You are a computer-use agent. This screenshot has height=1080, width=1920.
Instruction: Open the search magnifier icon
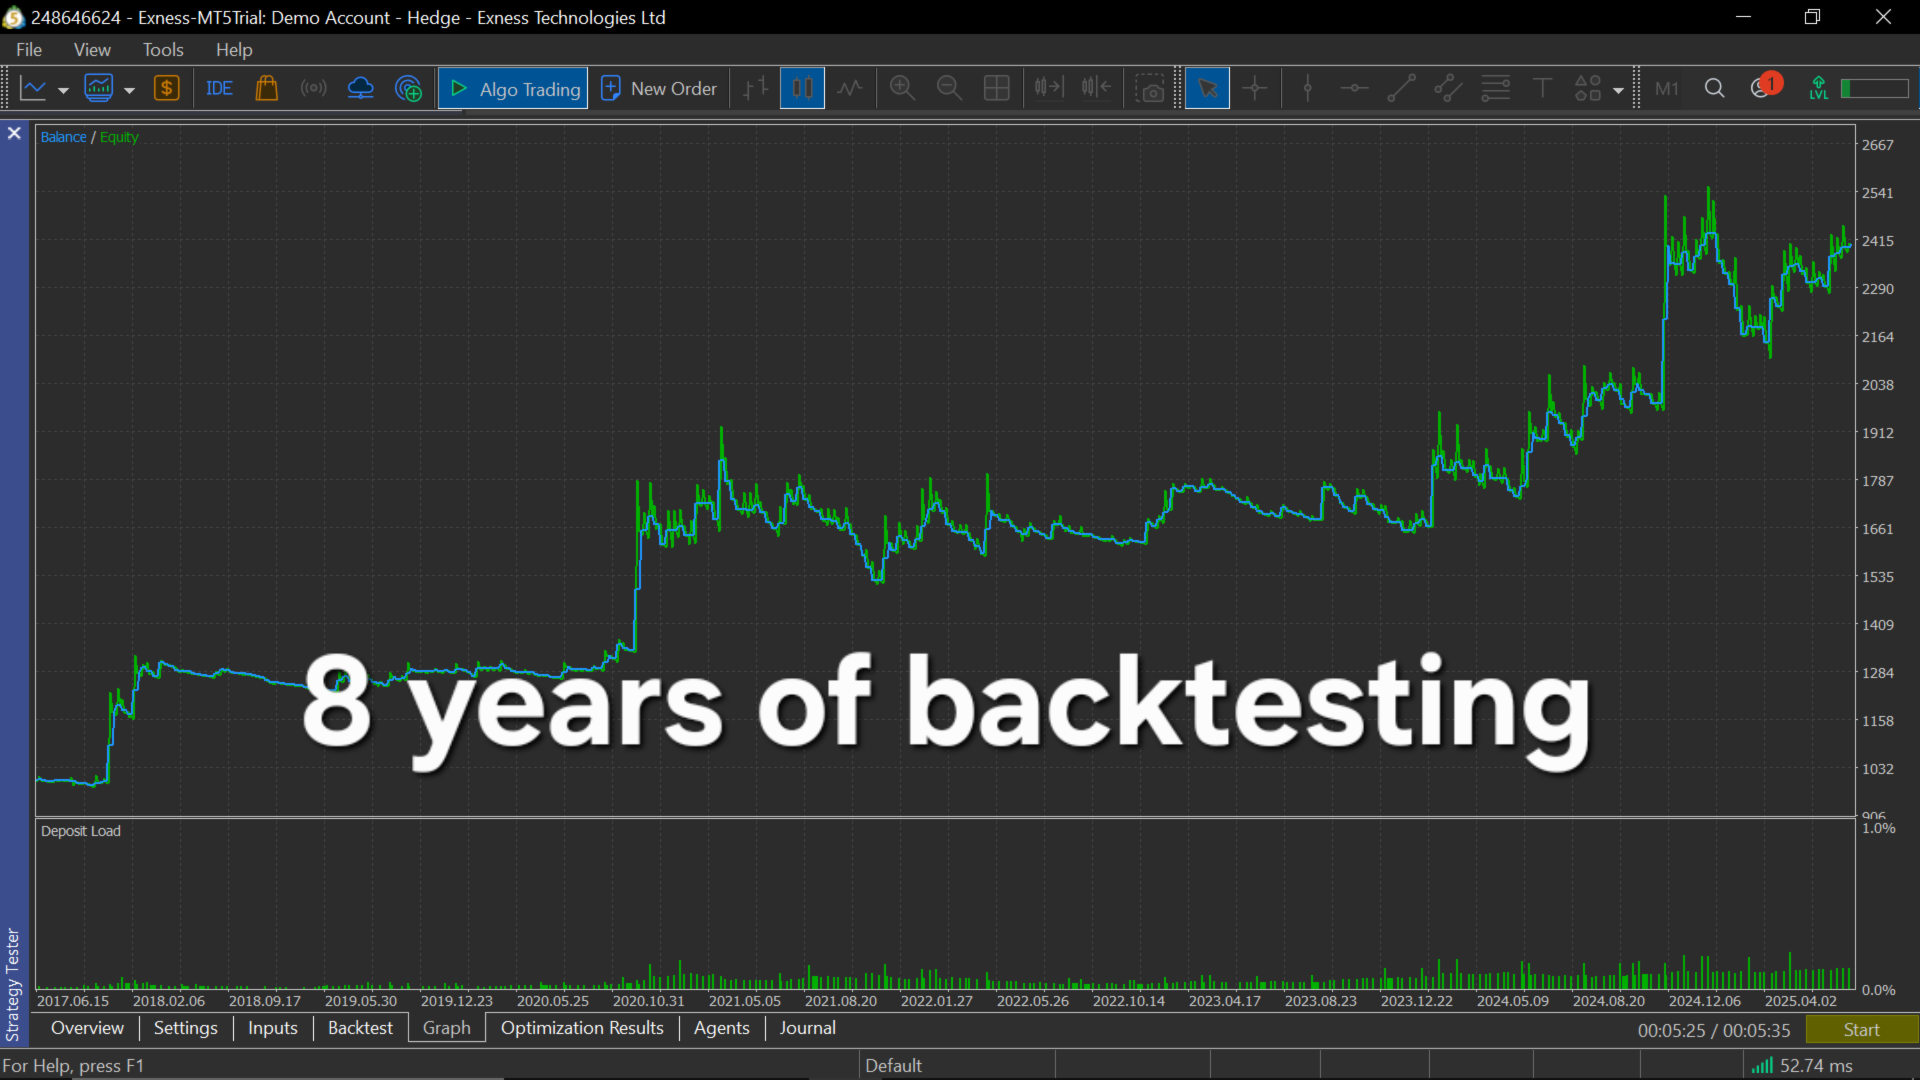pyautogui.click(x=1714, y=88)
